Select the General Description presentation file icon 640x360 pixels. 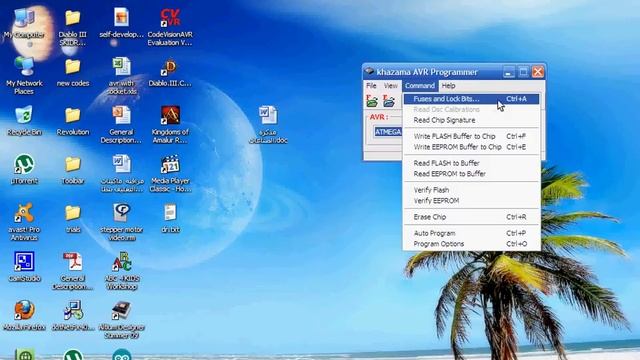point(121,124)
